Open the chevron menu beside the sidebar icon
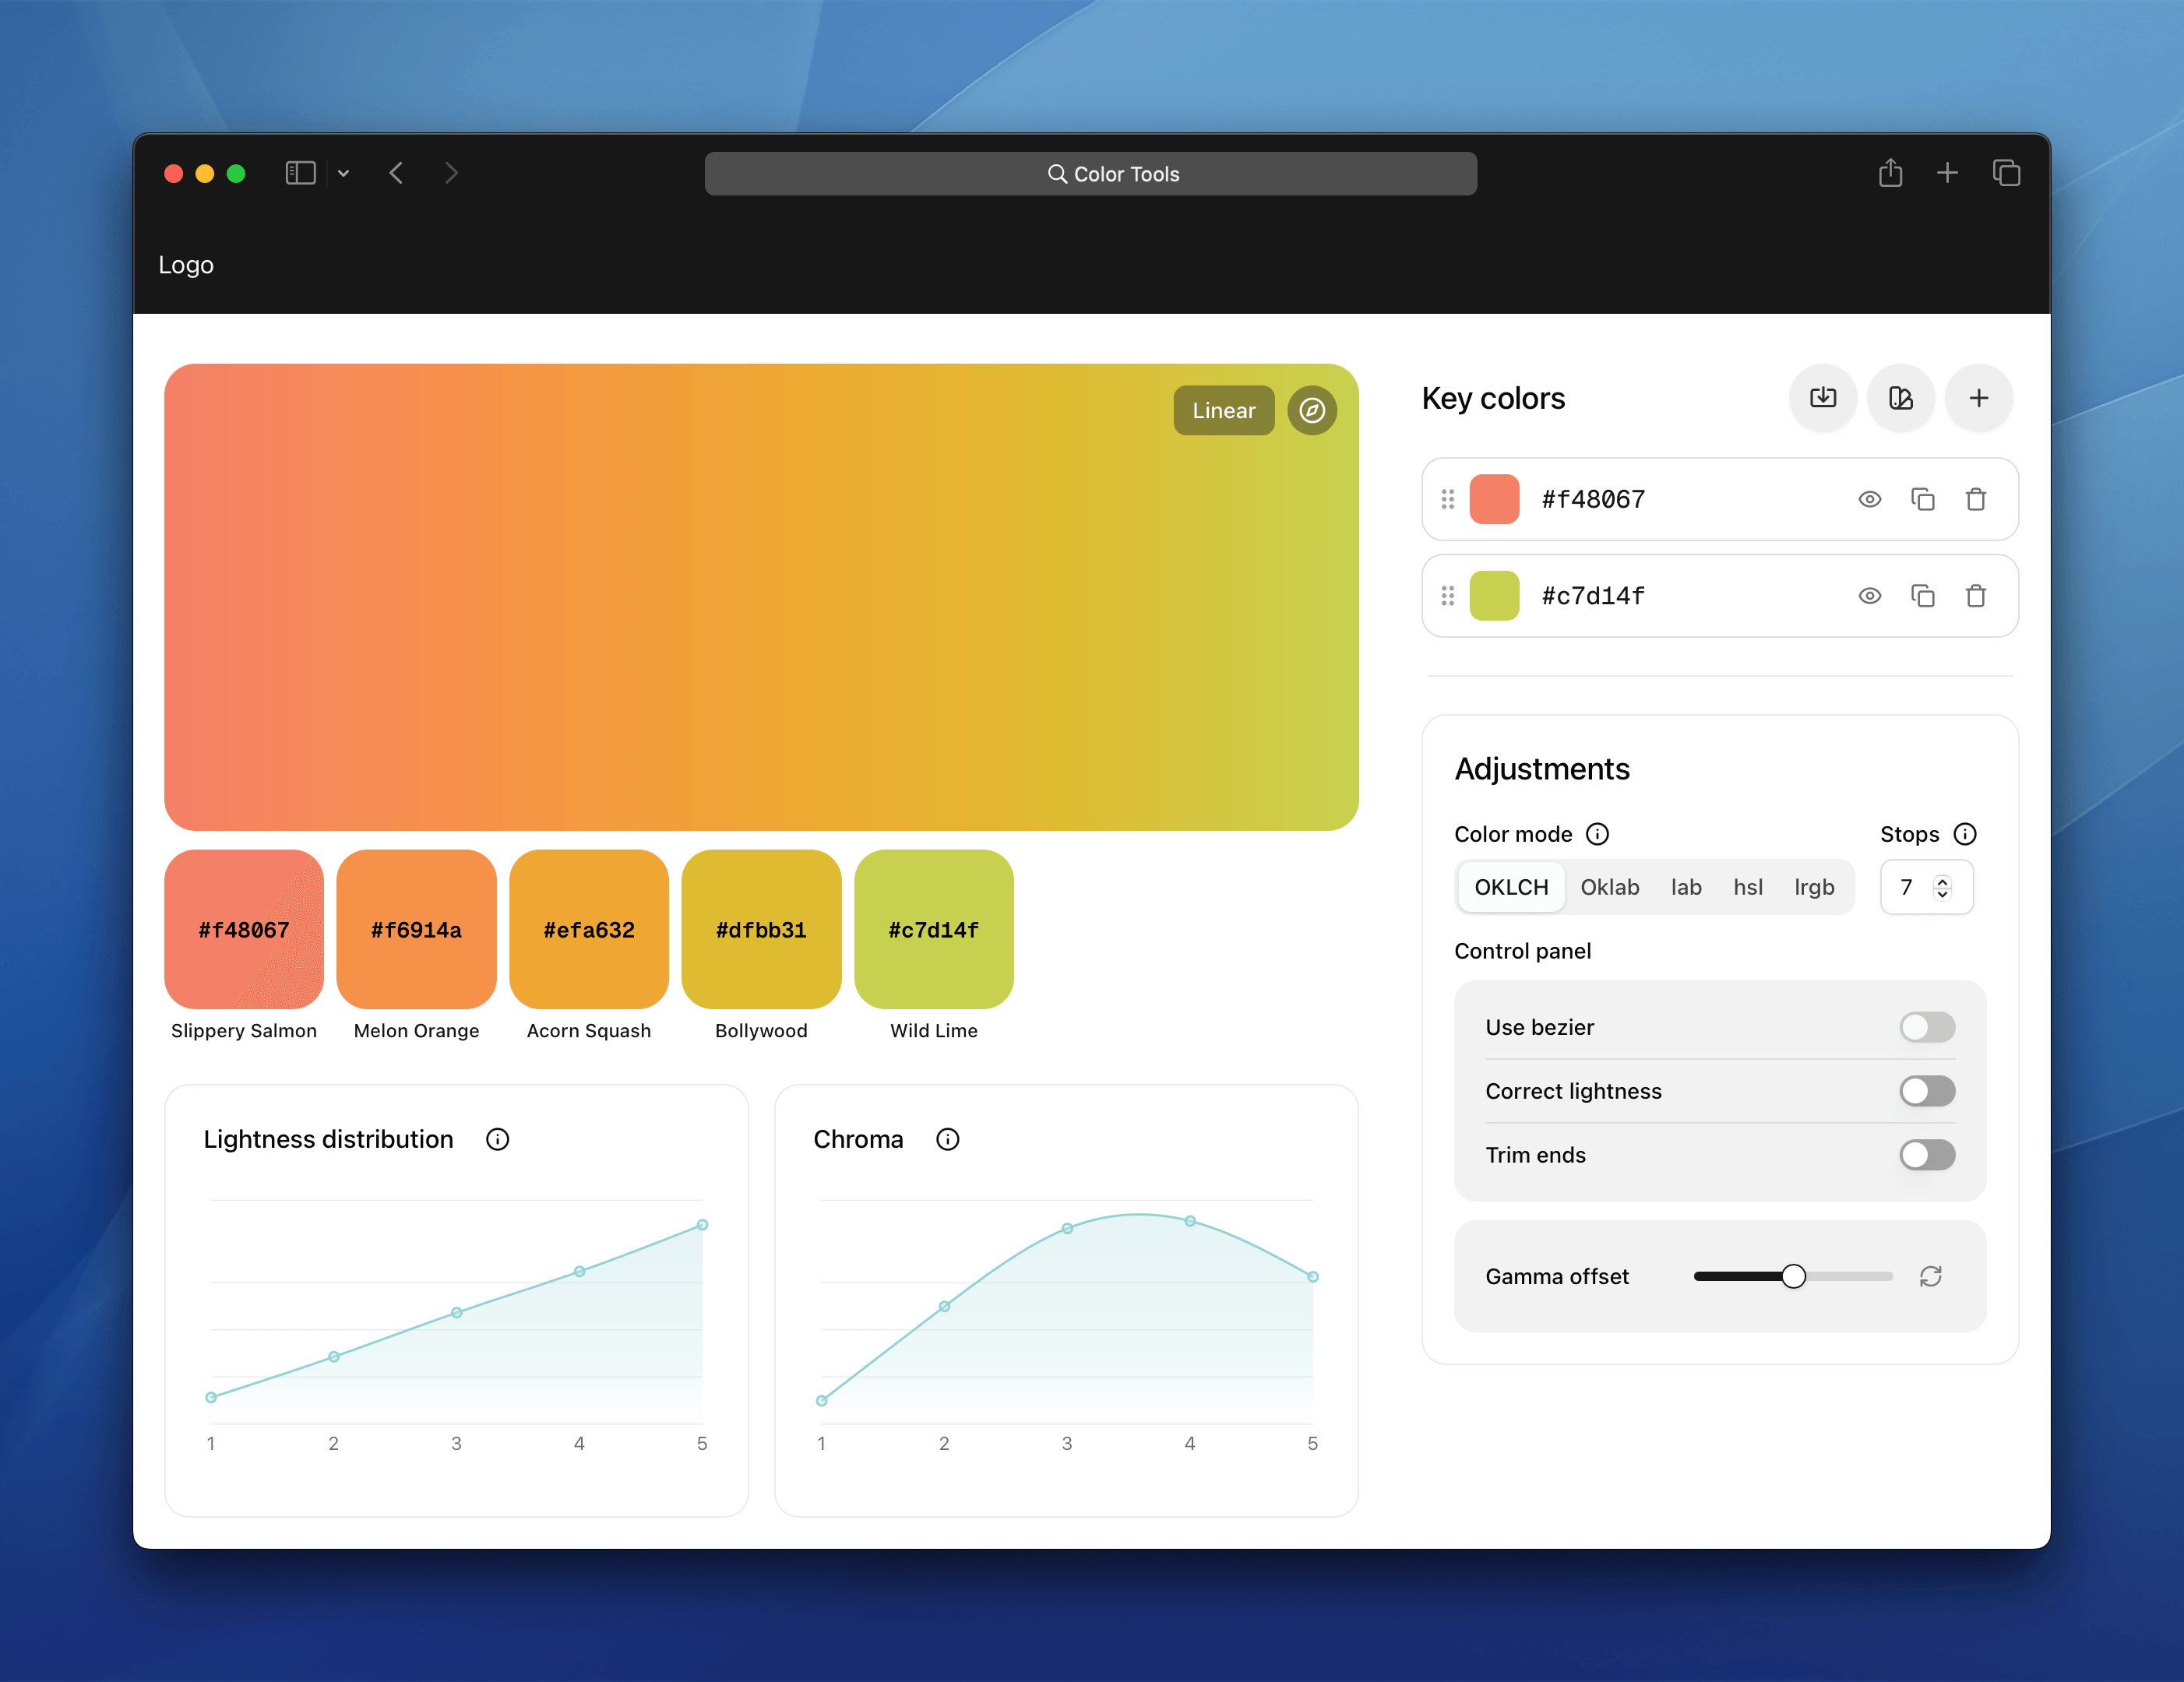This screenshot has height=1682, width=2184. click(x=344, y=173)
